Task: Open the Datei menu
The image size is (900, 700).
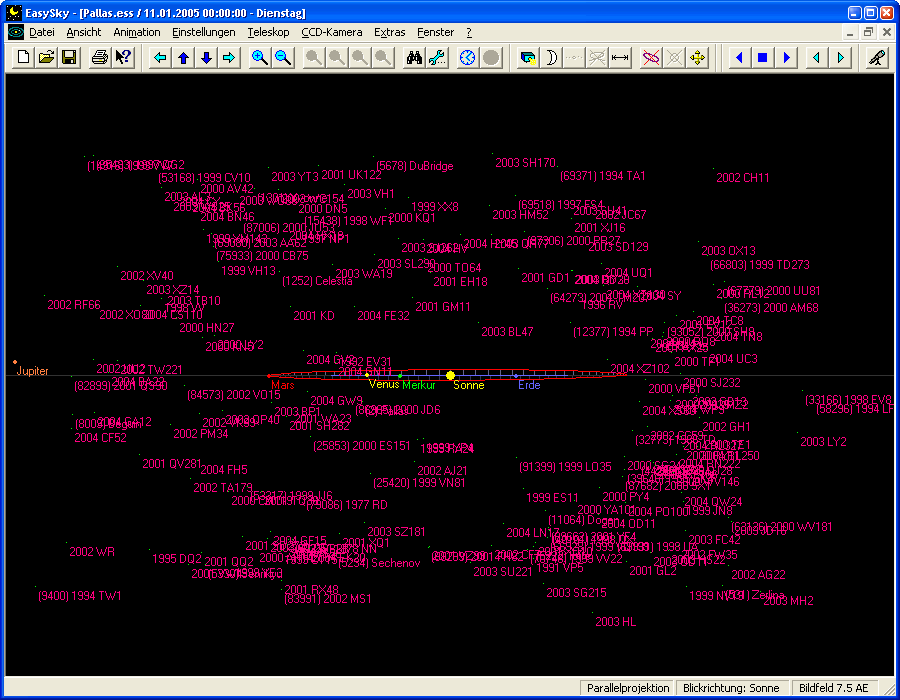Action: pos(41,32)
